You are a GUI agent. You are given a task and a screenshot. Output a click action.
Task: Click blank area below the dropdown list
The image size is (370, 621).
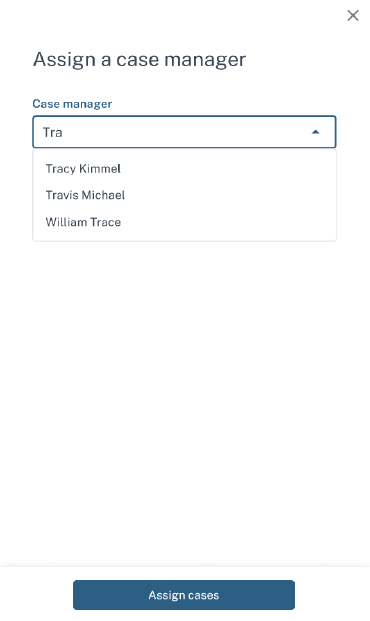click(185, 396)
